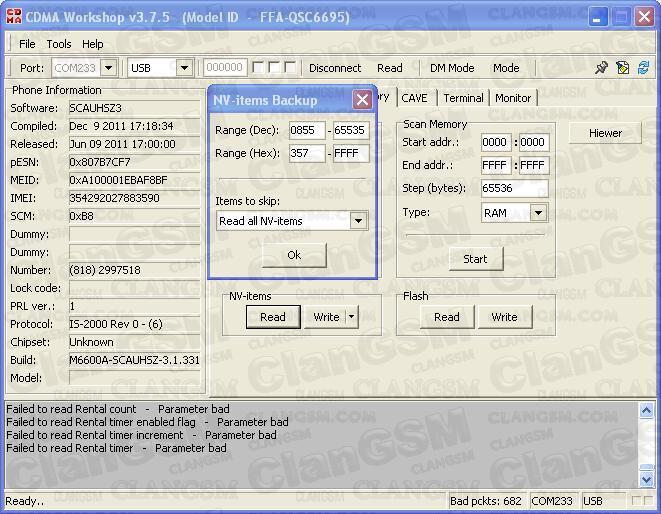The image size is (661, 514).
Task: Toggle the second checkbox next to the 000000 field
Action: pyautogui.click(x=274, y=67)
